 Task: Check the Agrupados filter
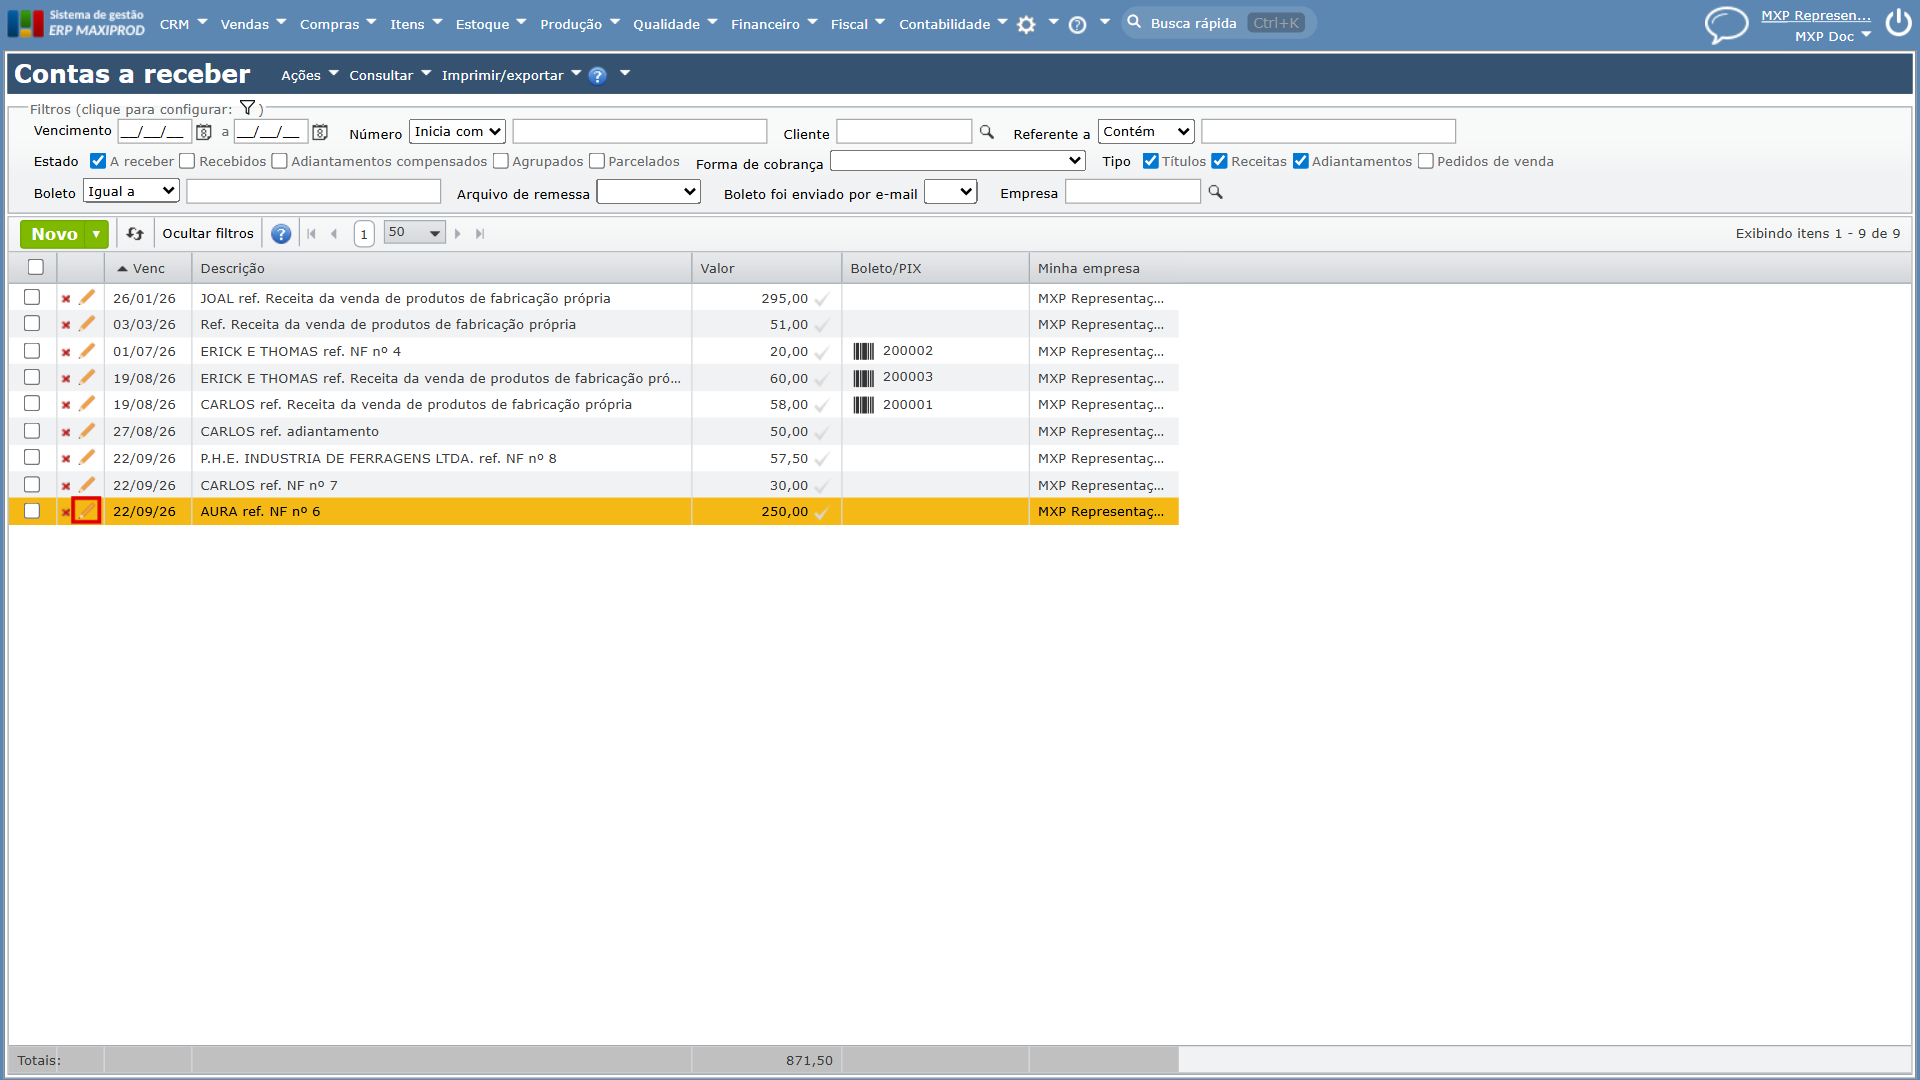pos(501,161)
